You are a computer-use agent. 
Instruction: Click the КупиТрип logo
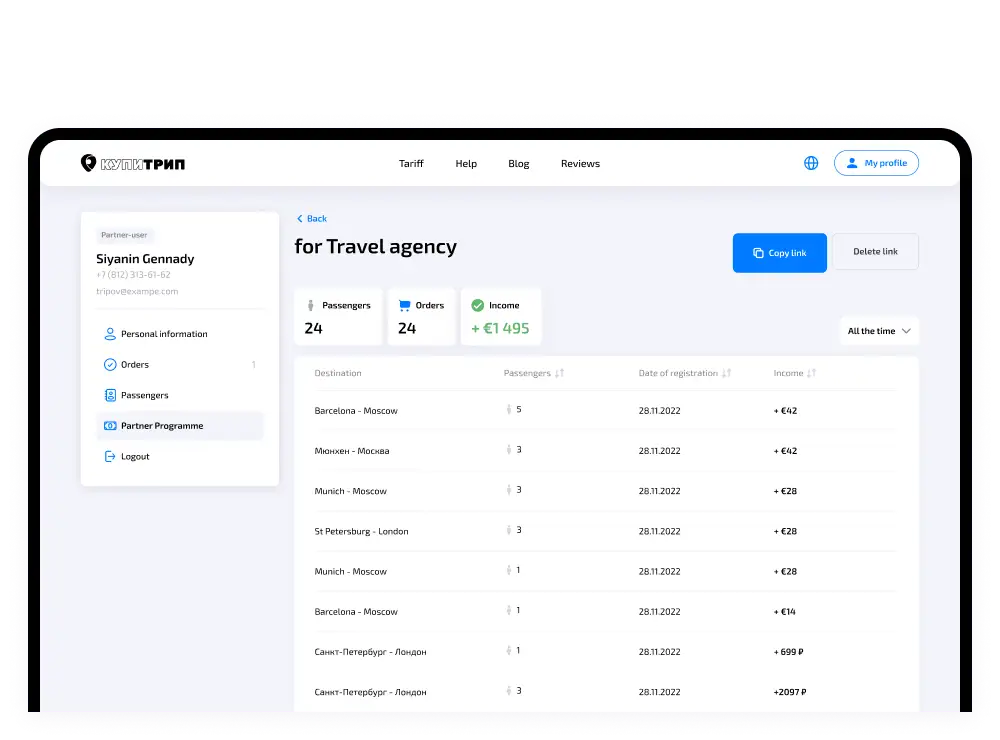tap(132, 163)
